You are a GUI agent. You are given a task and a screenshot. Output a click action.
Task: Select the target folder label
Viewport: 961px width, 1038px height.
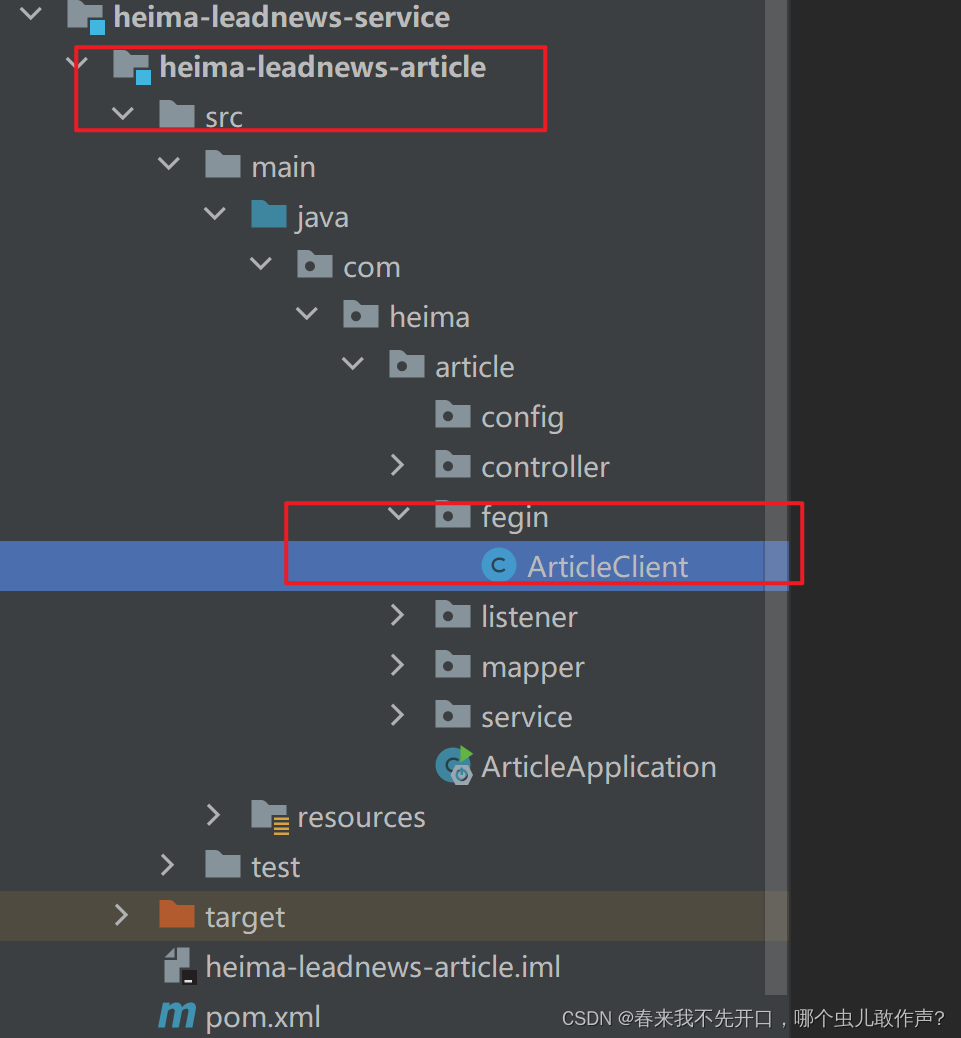point(245,918)
